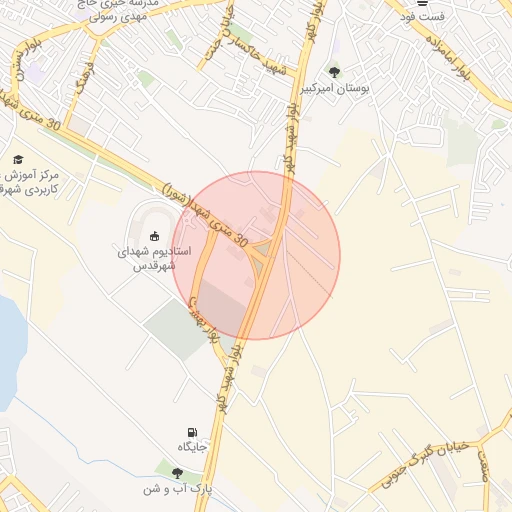Click the فست فود place label

point(422,16)
